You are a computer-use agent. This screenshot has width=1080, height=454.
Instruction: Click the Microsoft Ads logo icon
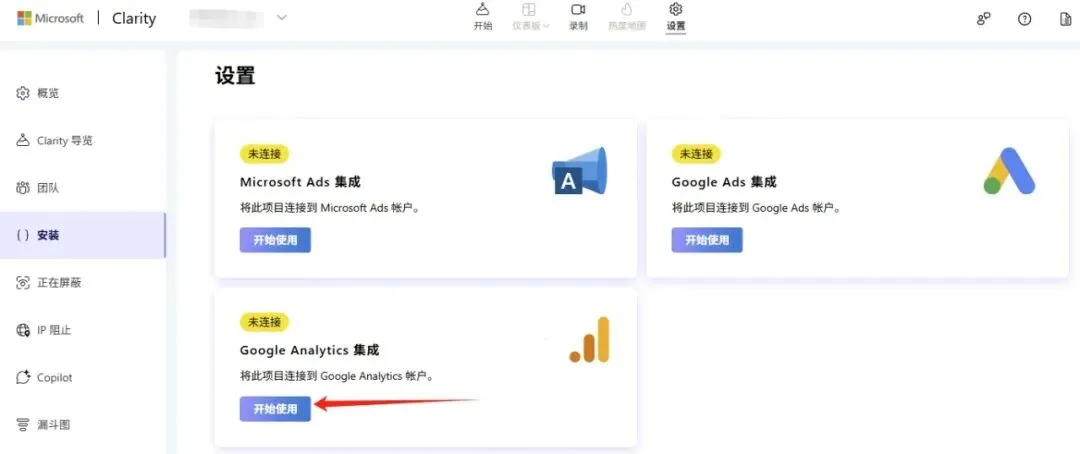pyautogui.click(x=579, y=170)
